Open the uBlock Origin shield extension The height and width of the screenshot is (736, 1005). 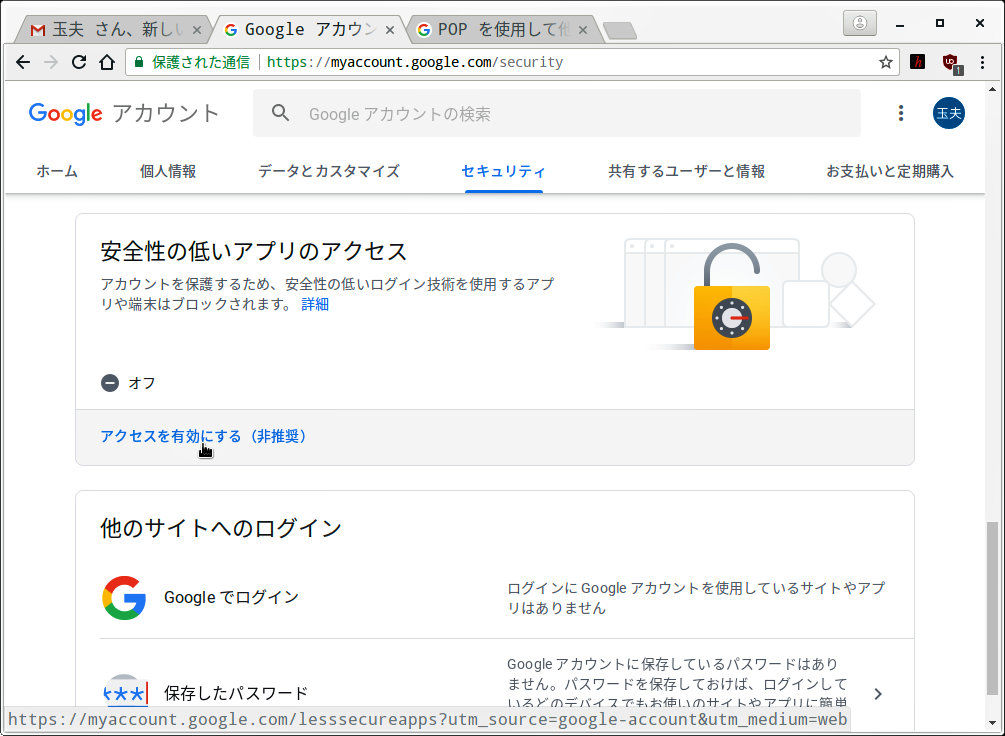pos(951,63)
